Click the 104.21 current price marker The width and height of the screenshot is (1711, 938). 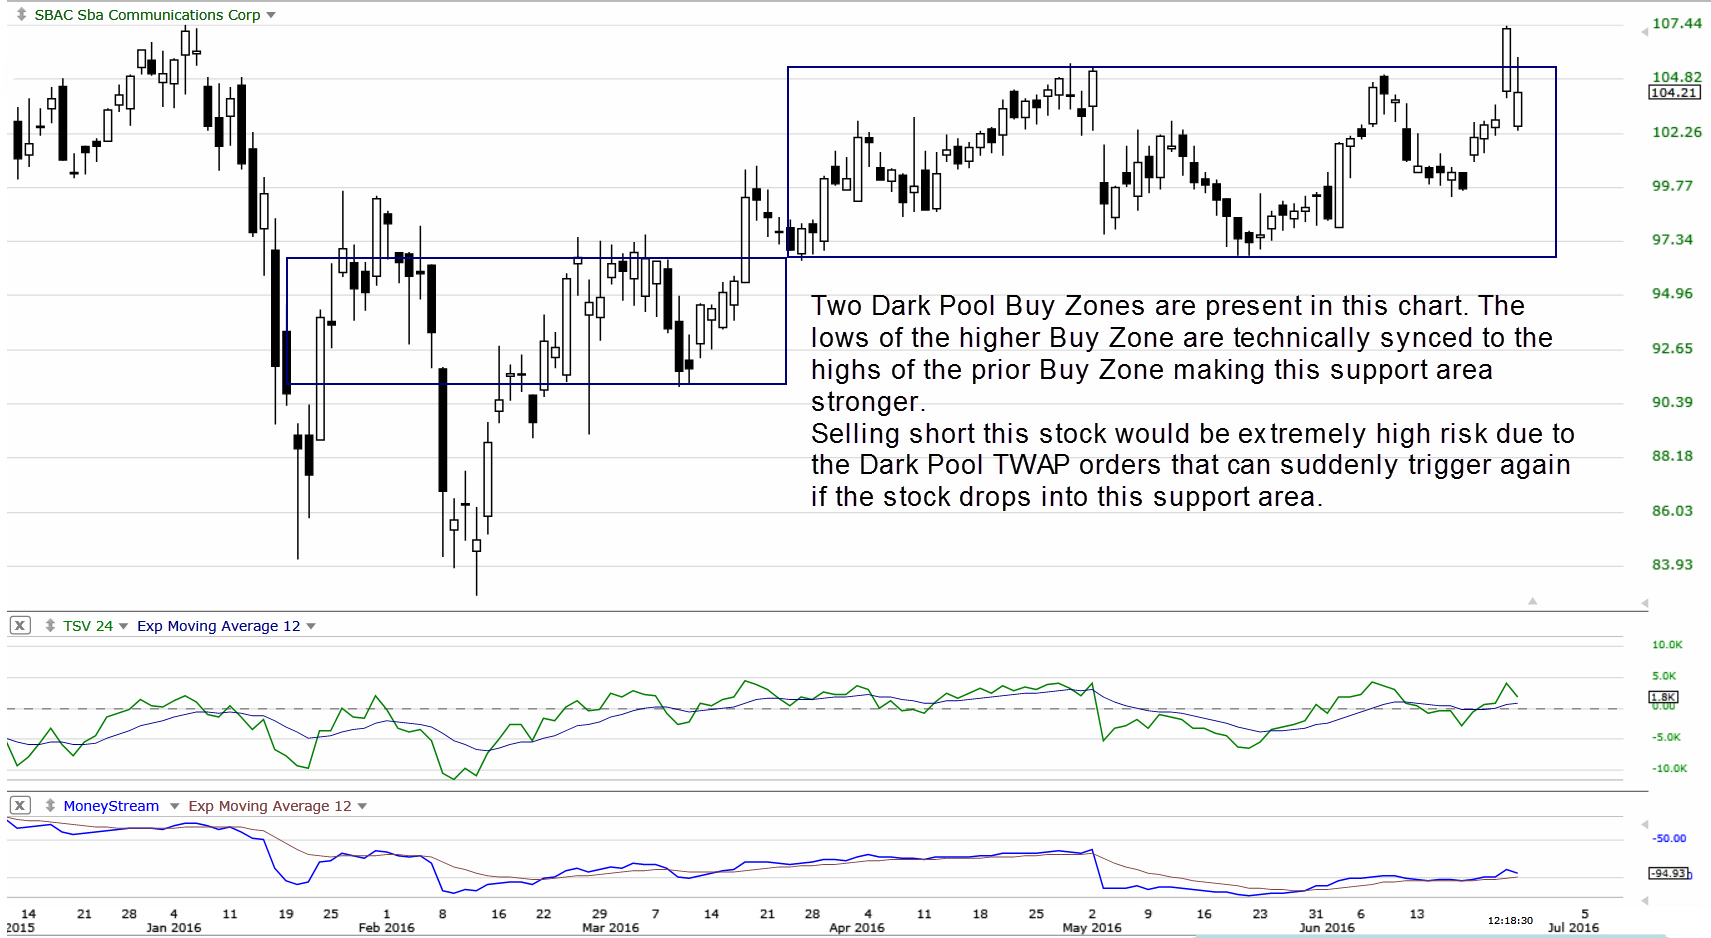(1673, 93)
